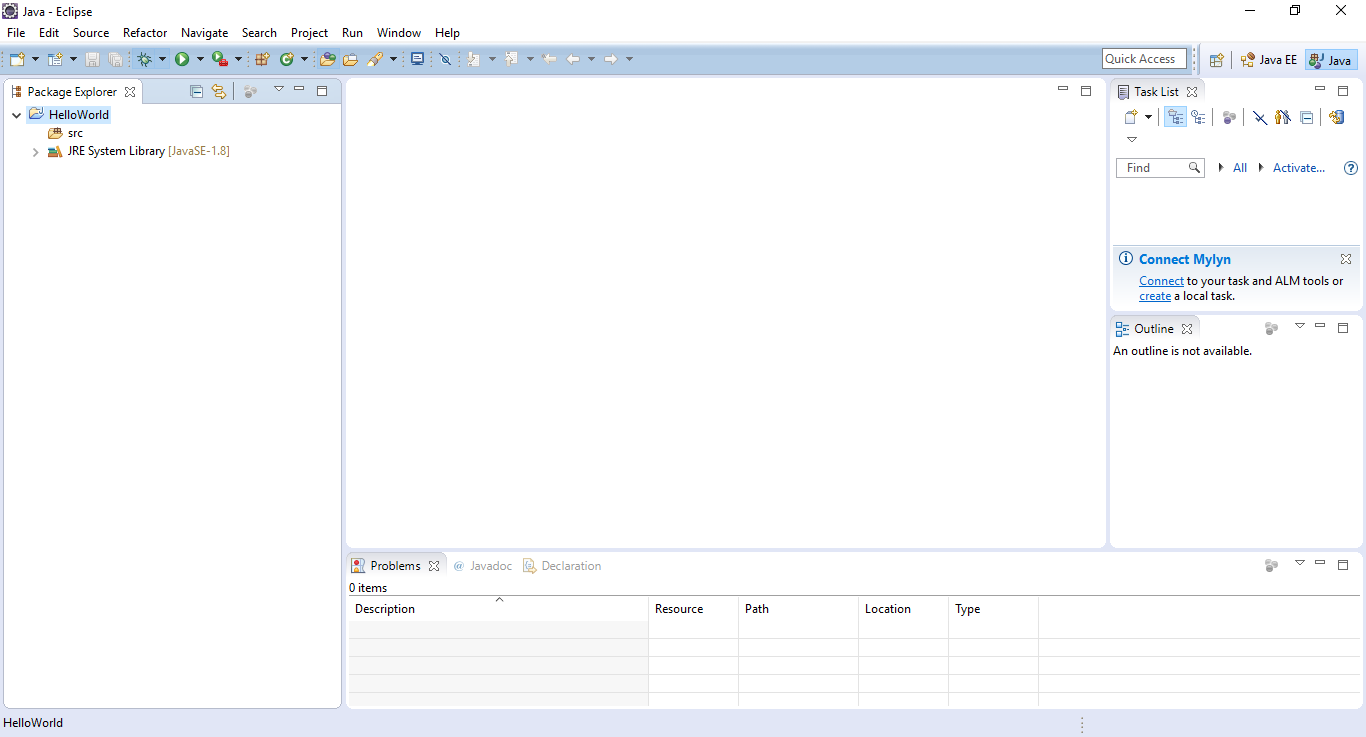Click Collapse All in Package Explorer

197,91
